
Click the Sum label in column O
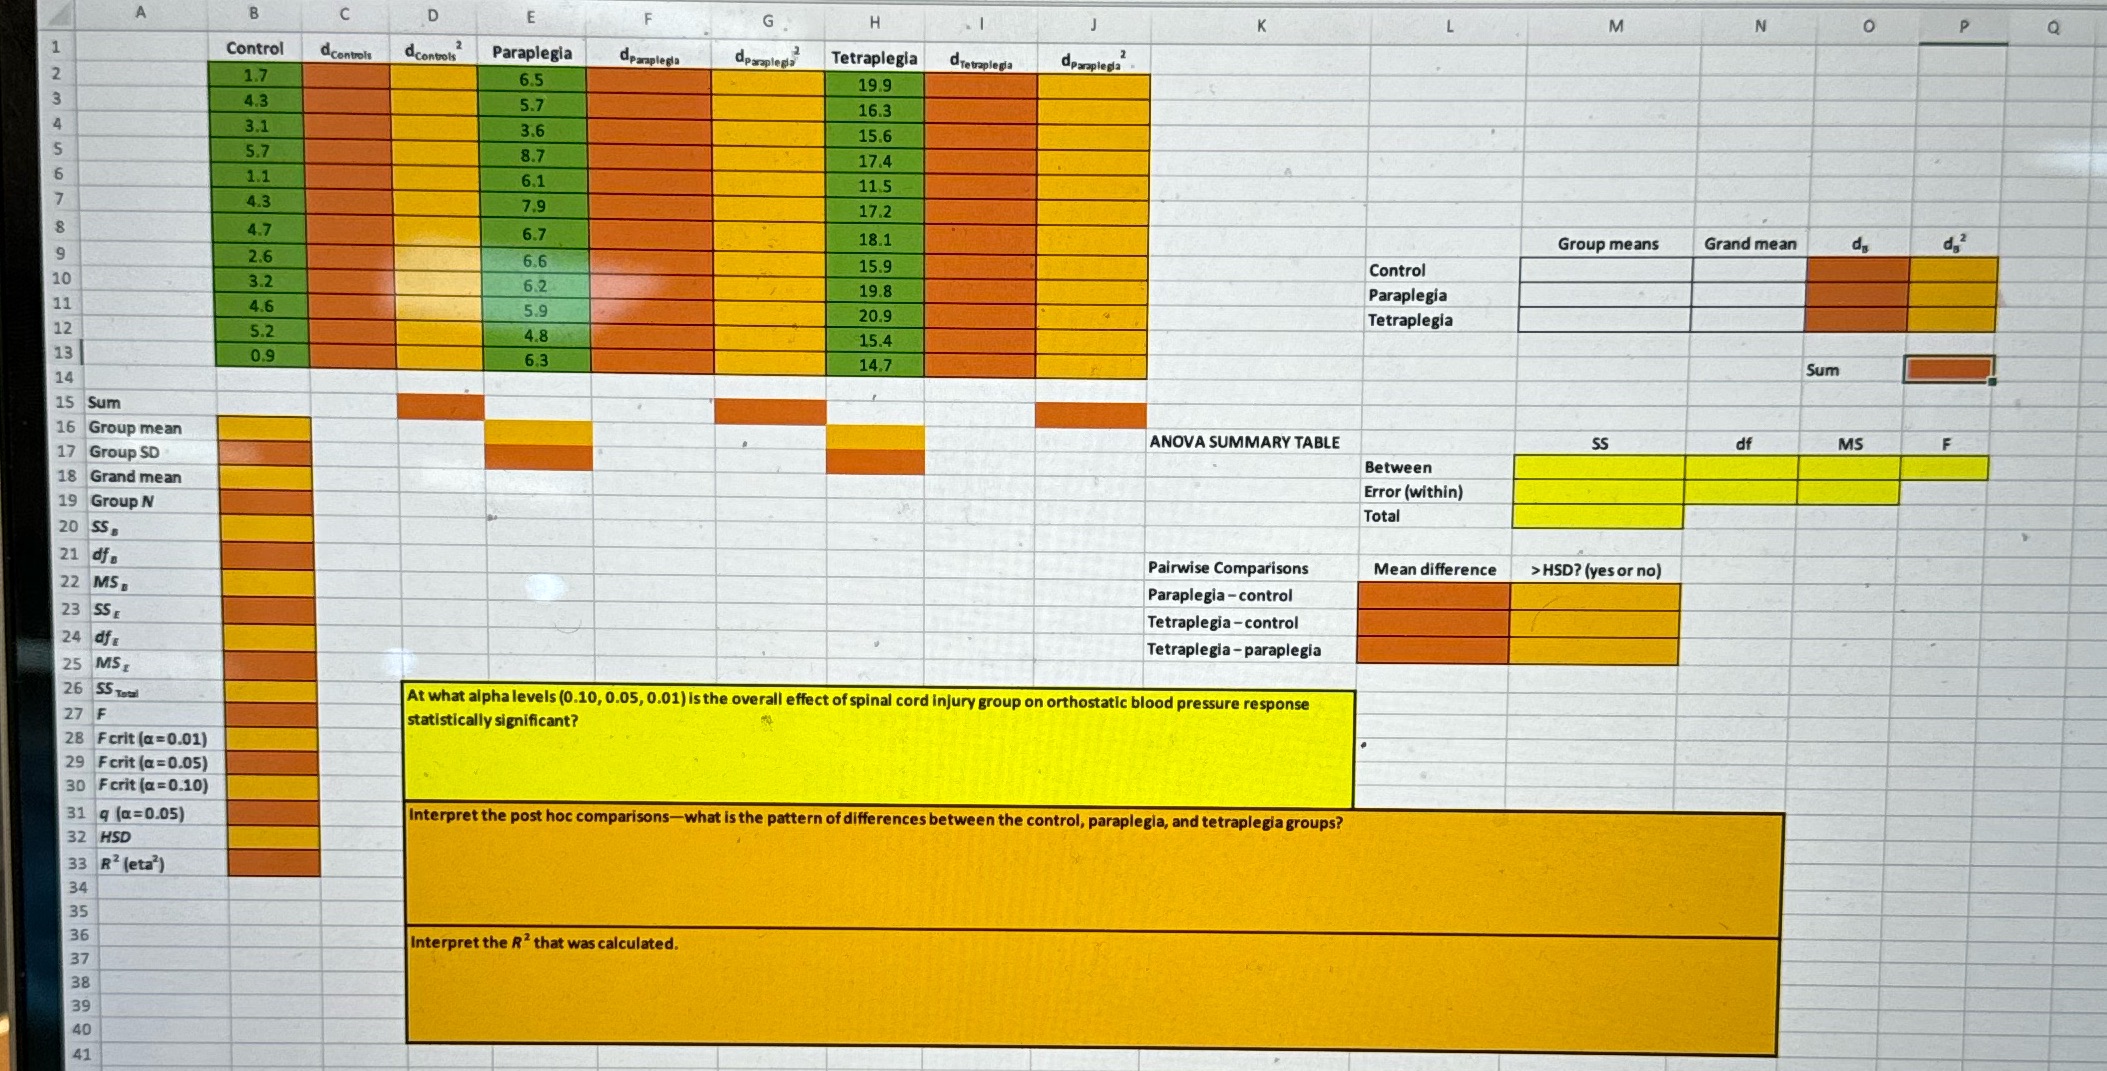click(1822, 370)
